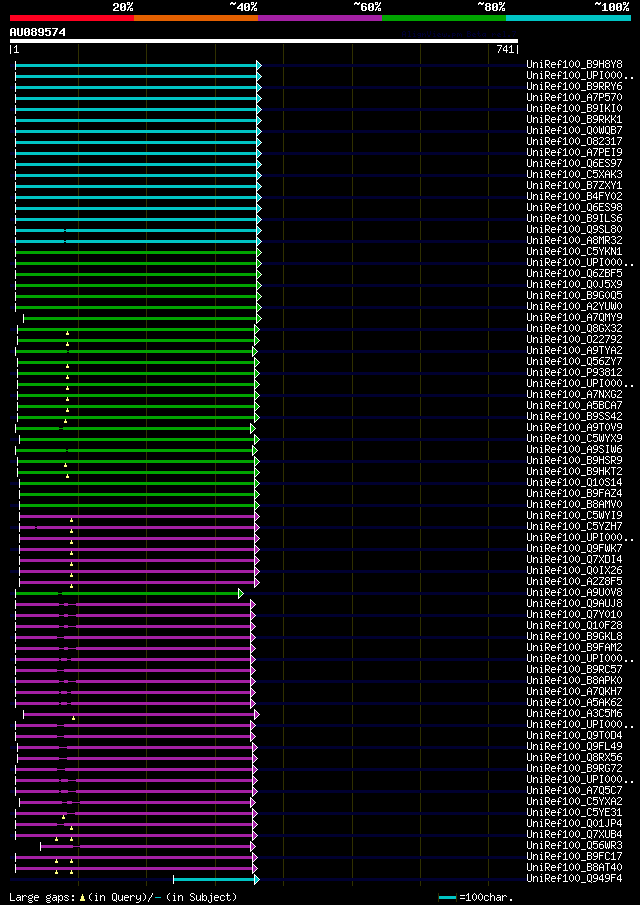This screenshot has height=905, width=640.
Task: Select the UniRef100_A5BCA7 entry
Action: [x=574, y=405]
